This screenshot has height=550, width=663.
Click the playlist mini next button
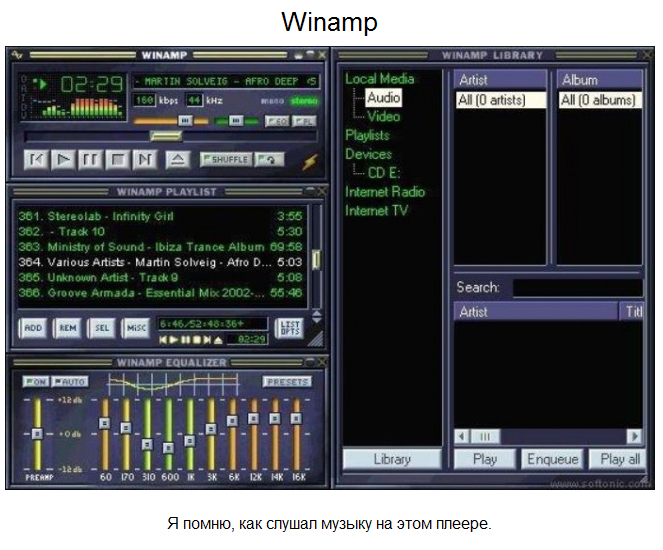(x=207, y=340)
